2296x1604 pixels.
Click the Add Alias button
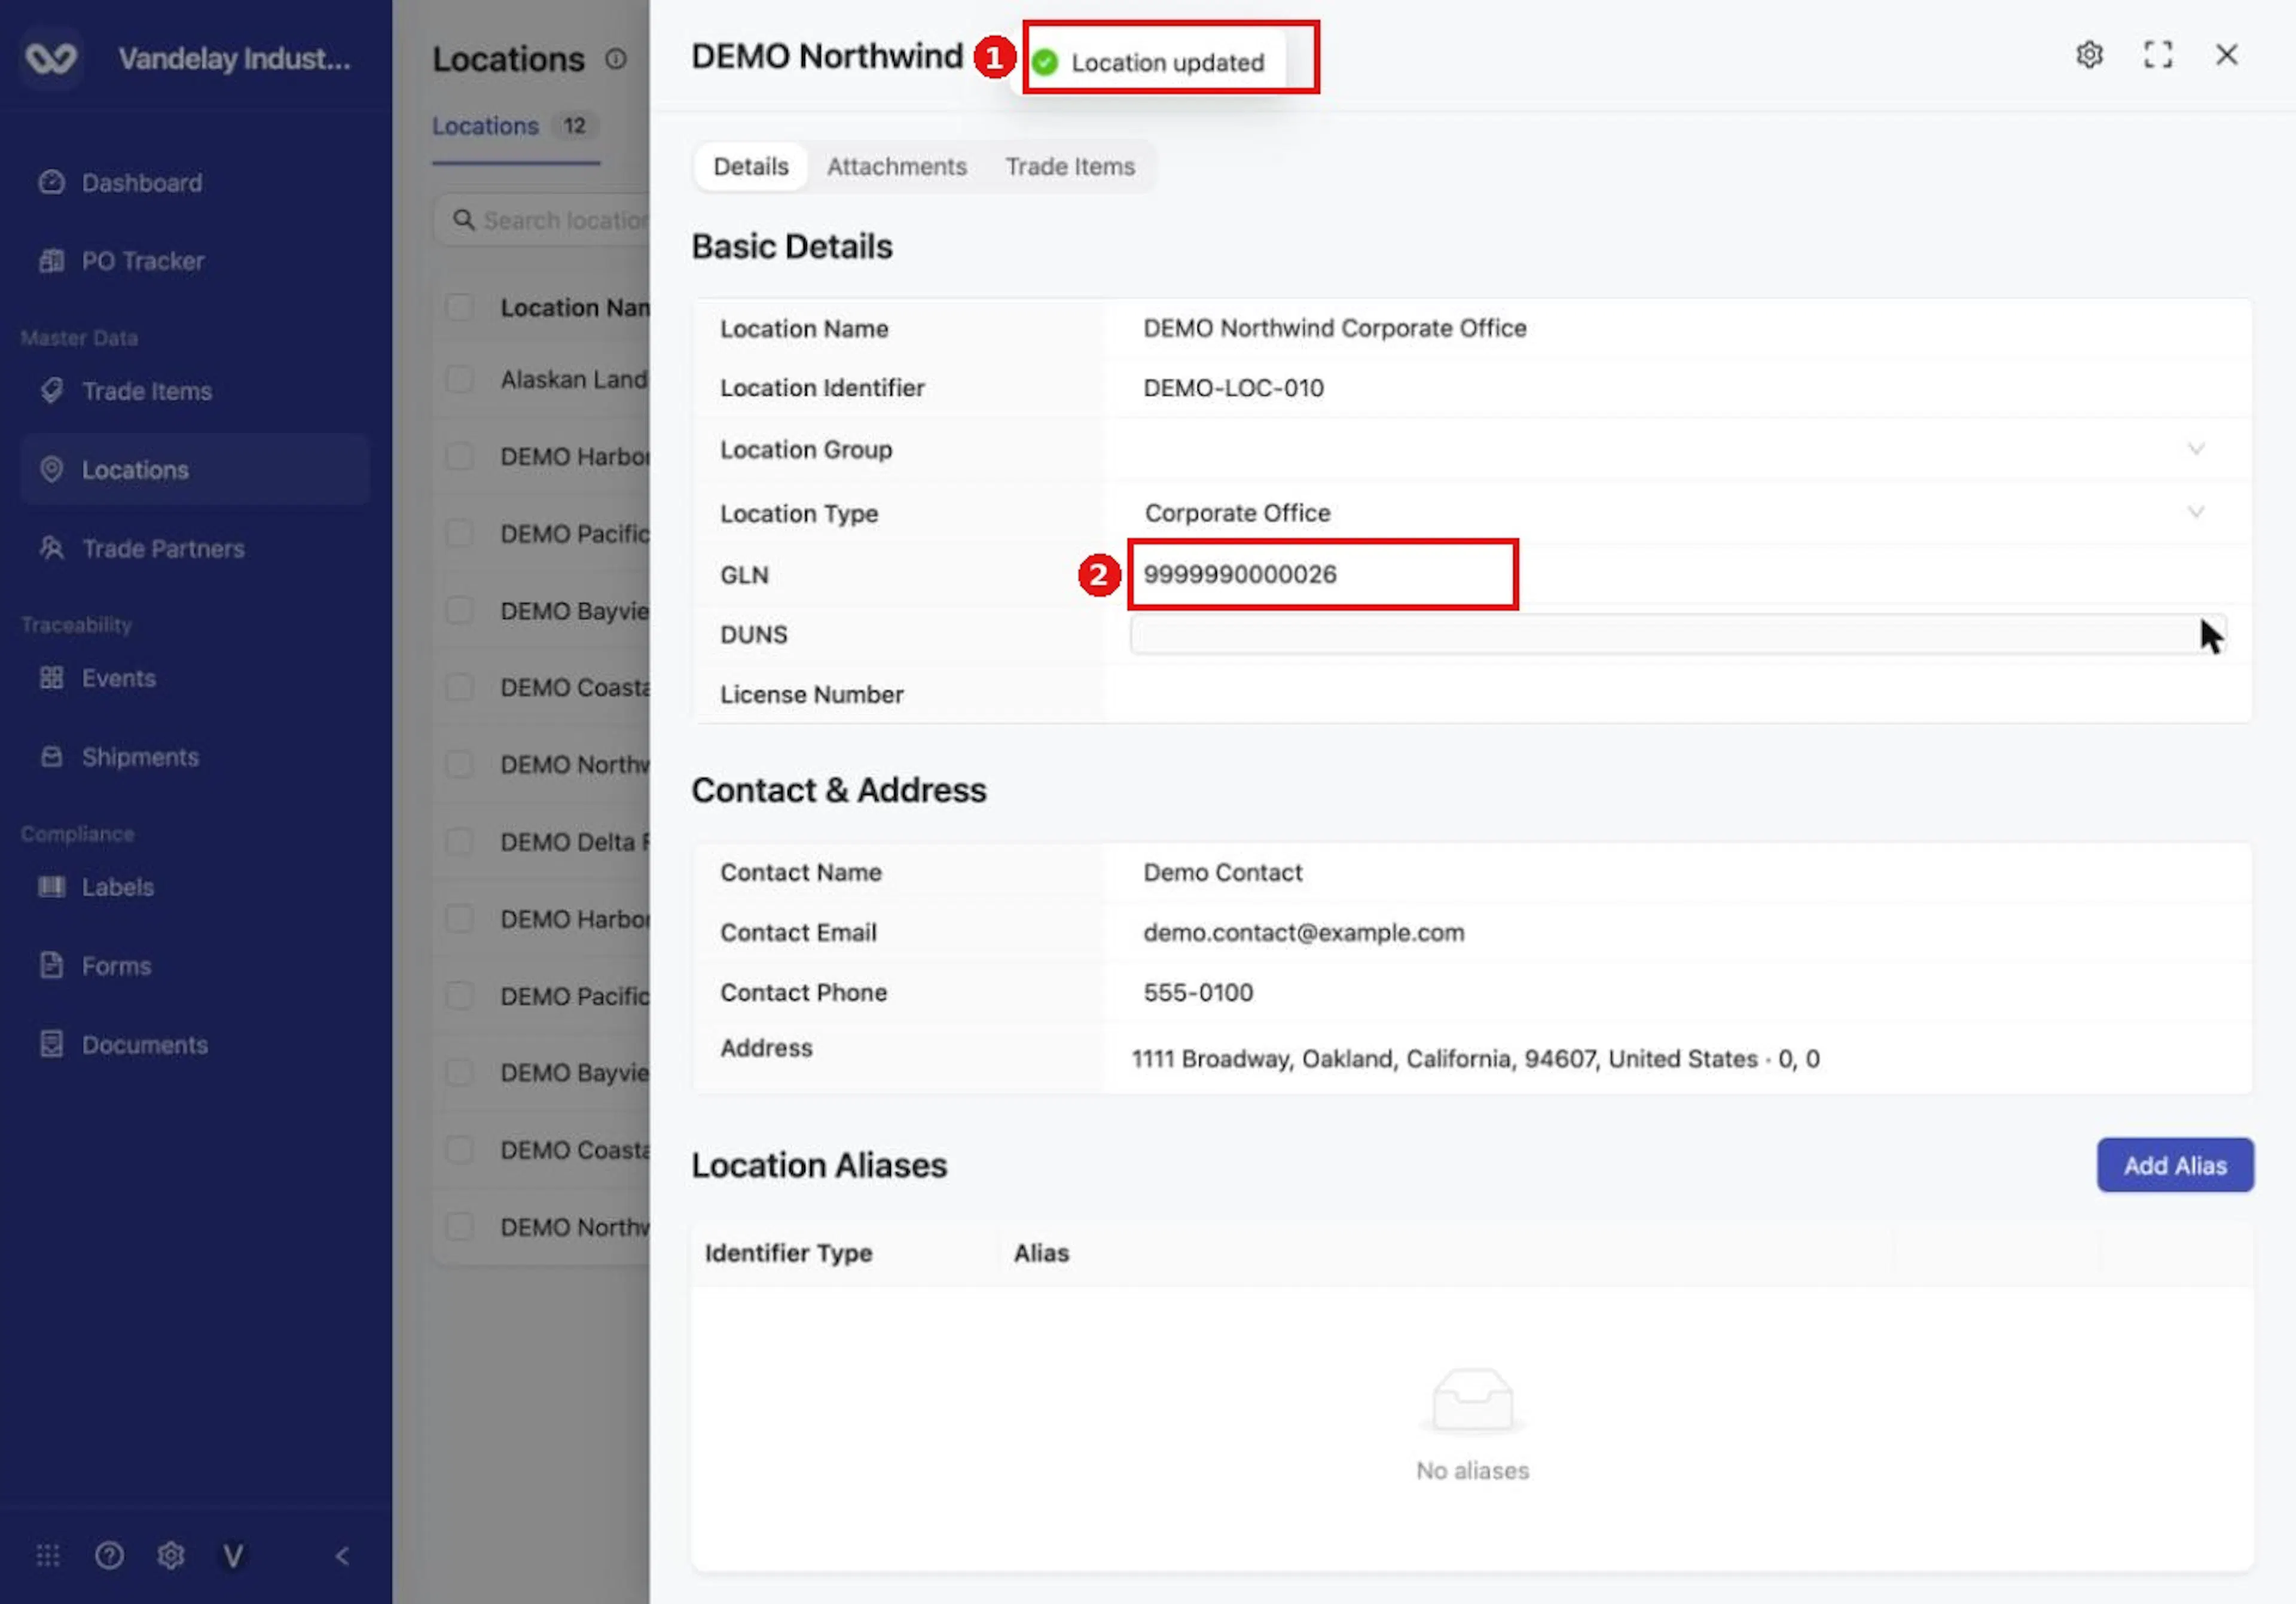(2175, 1165)
